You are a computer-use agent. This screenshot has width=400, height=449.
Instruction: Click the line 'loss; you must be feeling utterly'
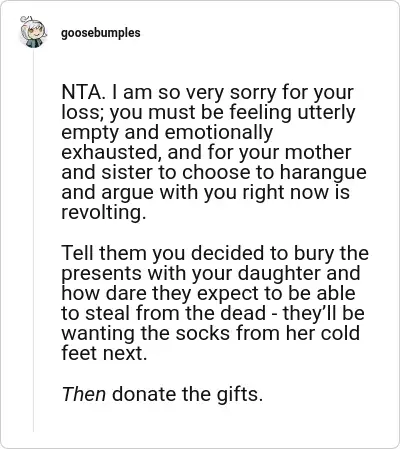[x=208, y=112]
